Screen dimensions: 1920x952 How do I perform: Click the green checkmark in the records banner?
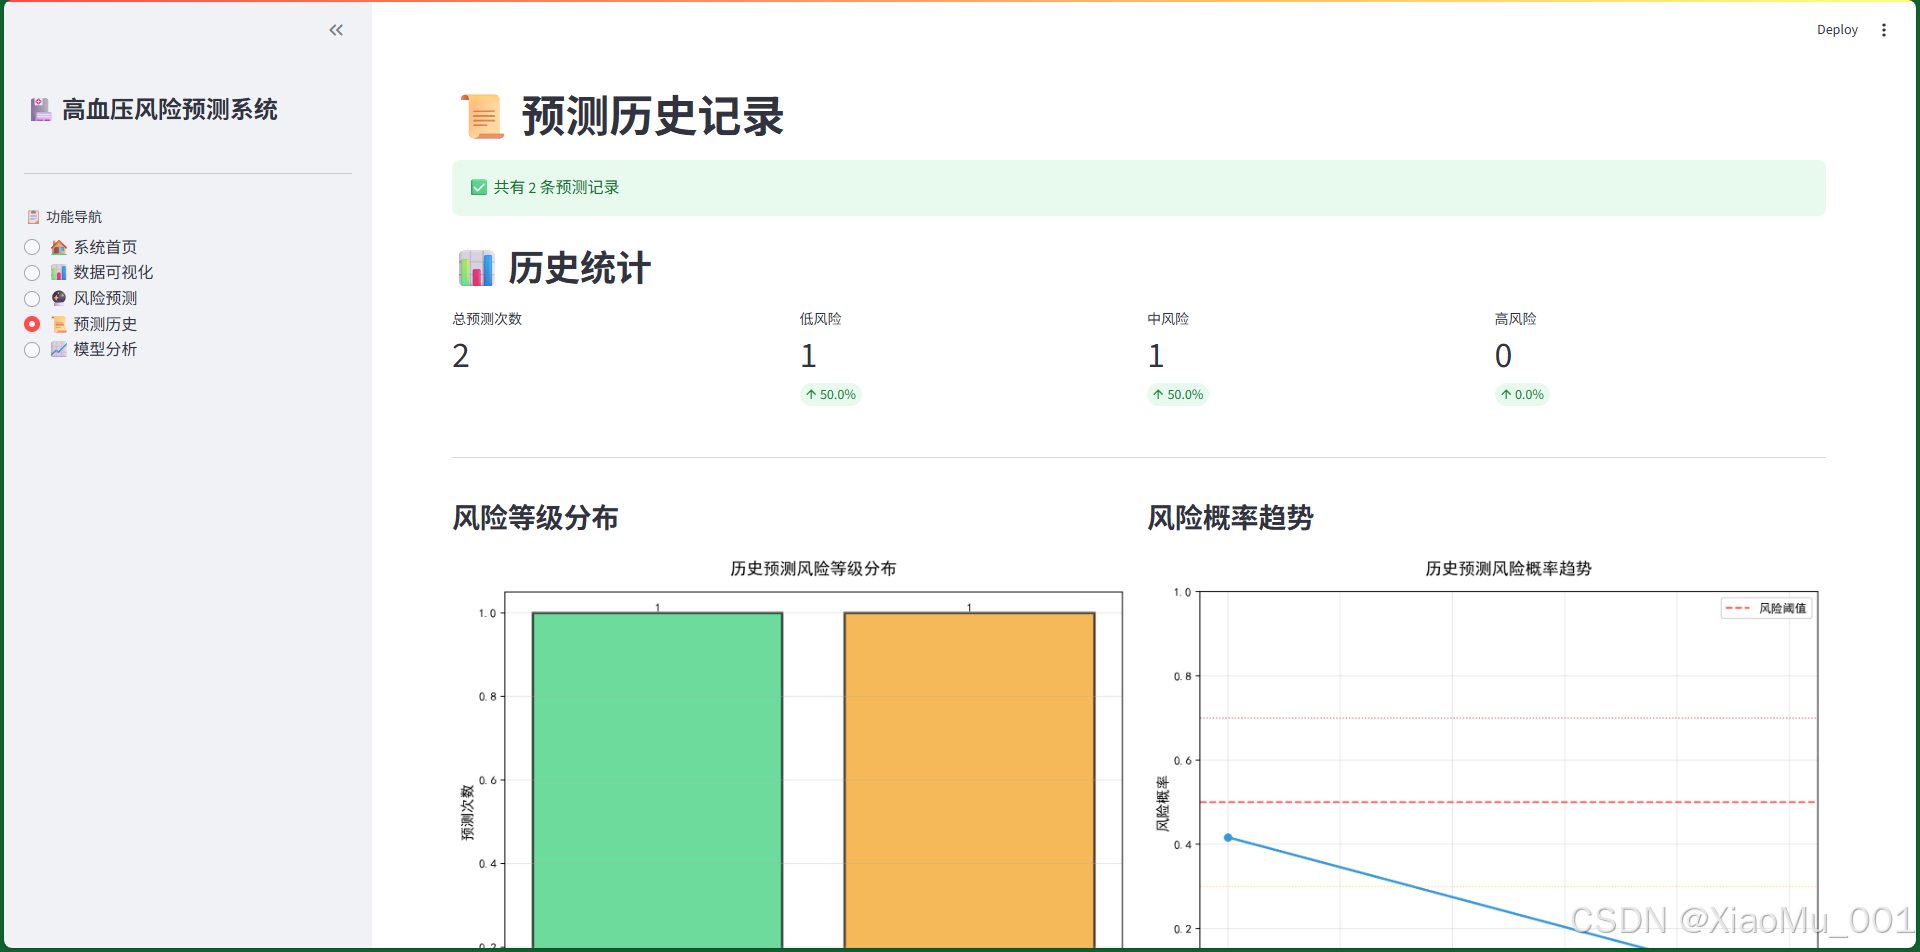pos(478,187)
